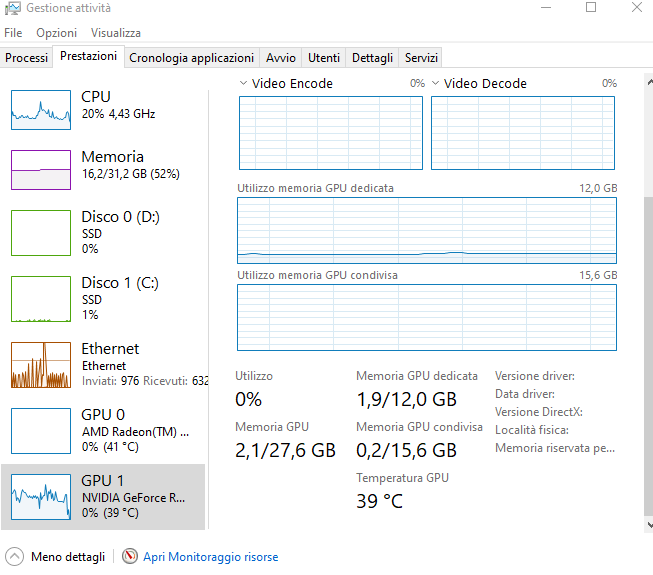653x575 pixels.
Task: Click the scrollbar down arrow
Action: pyautogui.click(x=649, y=525)
